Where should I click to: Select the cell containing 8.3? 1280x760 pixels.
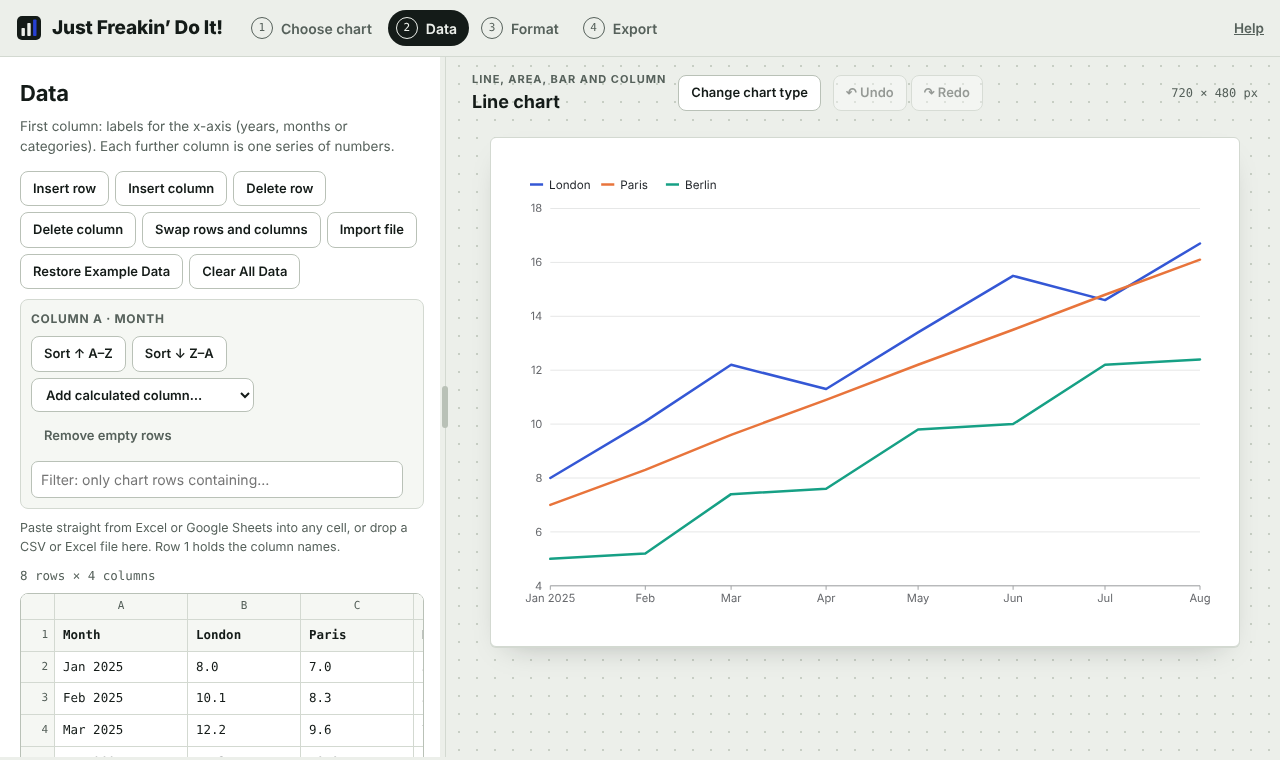357,698
